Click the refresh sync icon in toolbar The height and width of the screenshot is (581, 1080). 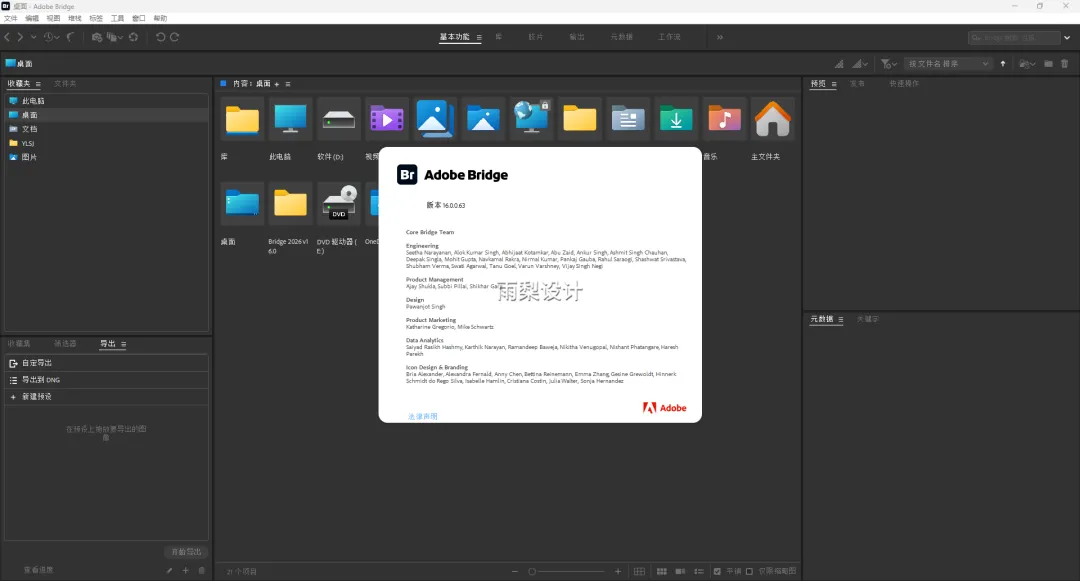pyautogui.click(x=134, y=37)
